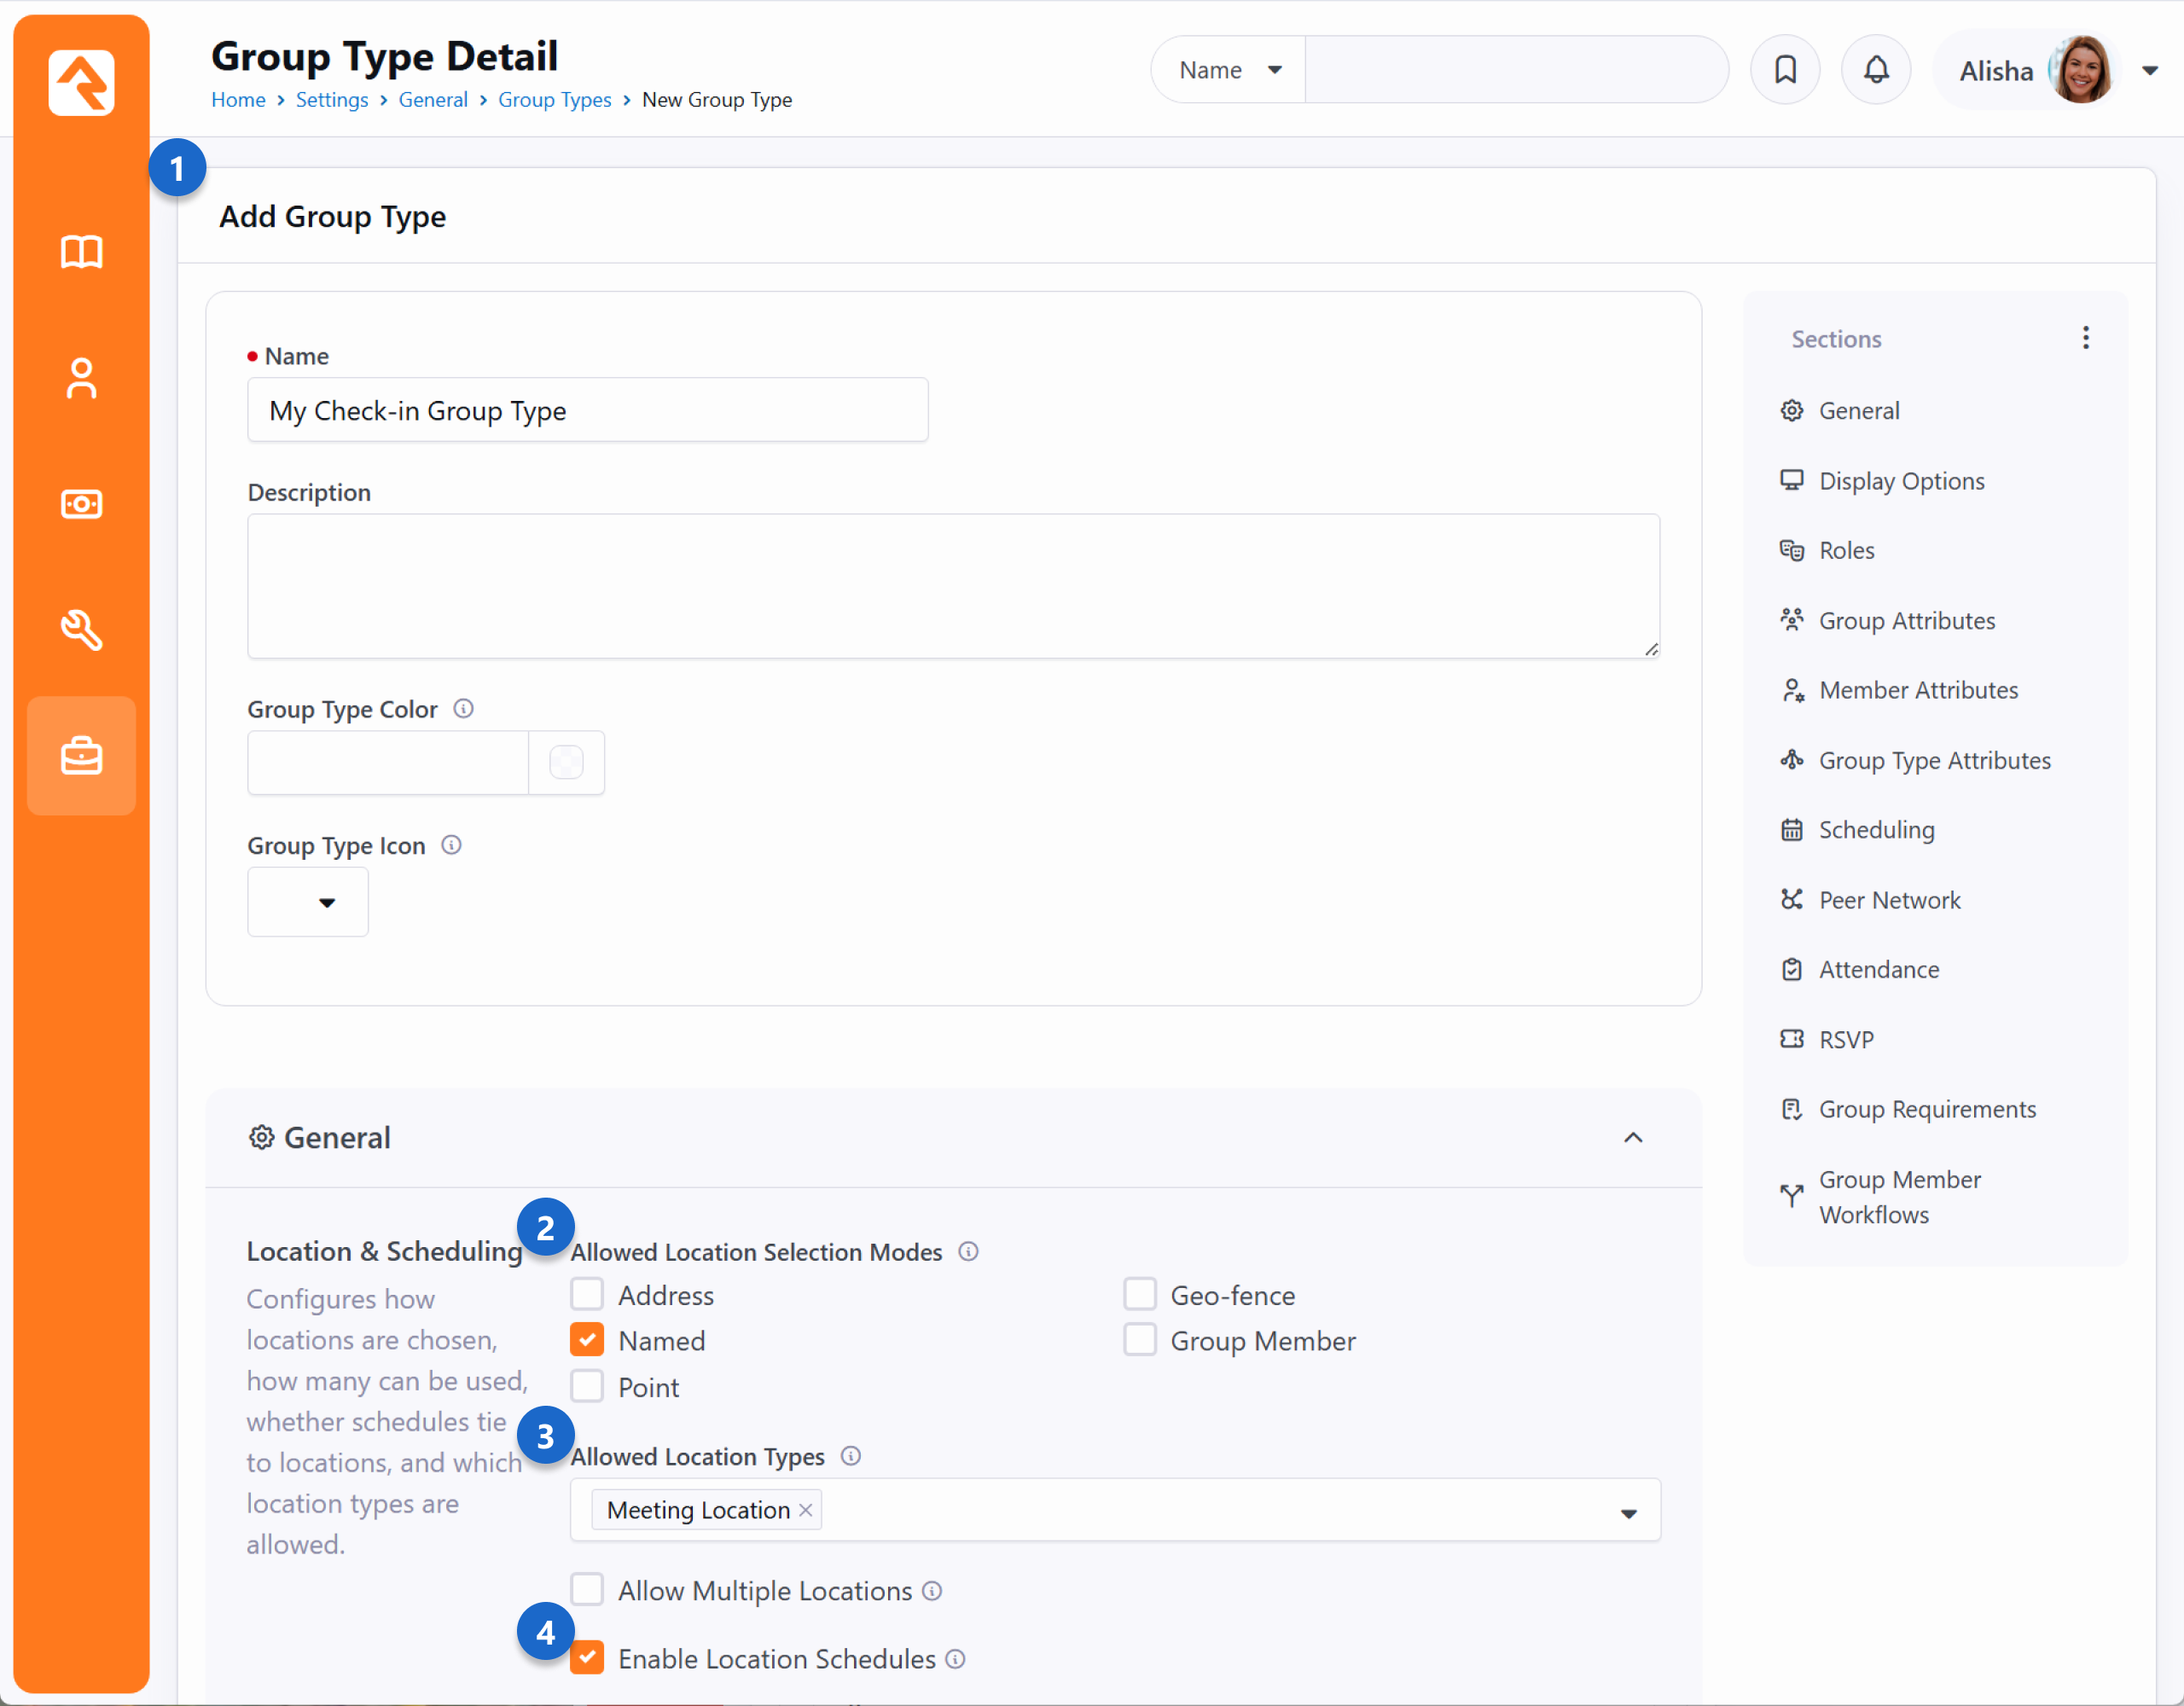2184x1706 pixels.
Task: Collapse the General section chevron
Action: [1632, 1137]
